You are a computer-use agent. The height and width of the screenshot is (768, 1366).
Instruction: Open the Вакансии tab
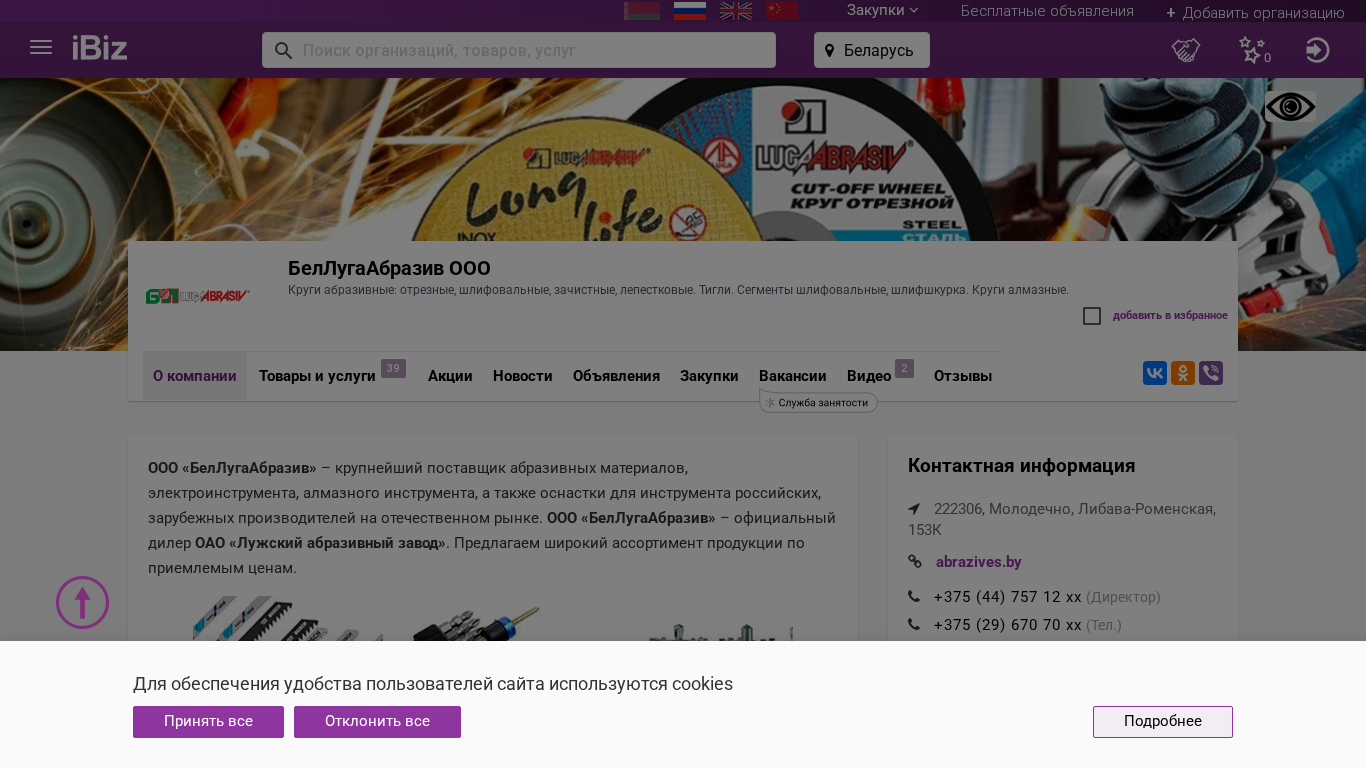tap(793, 376)
